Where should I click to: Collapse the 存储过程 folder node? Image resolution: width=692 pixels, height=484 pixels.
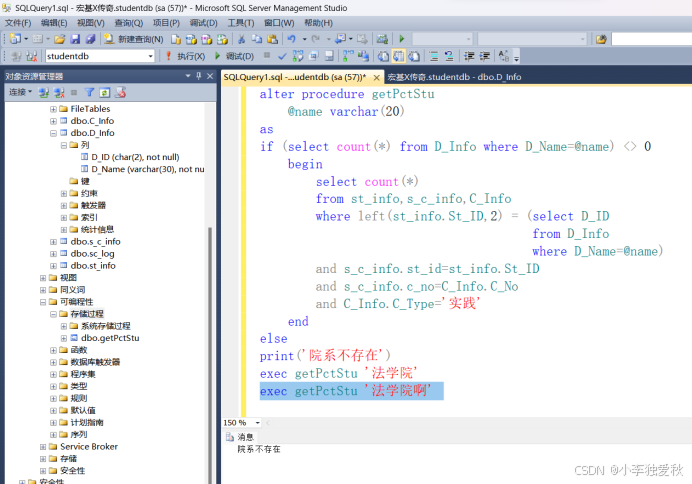(x=53, y=314)
